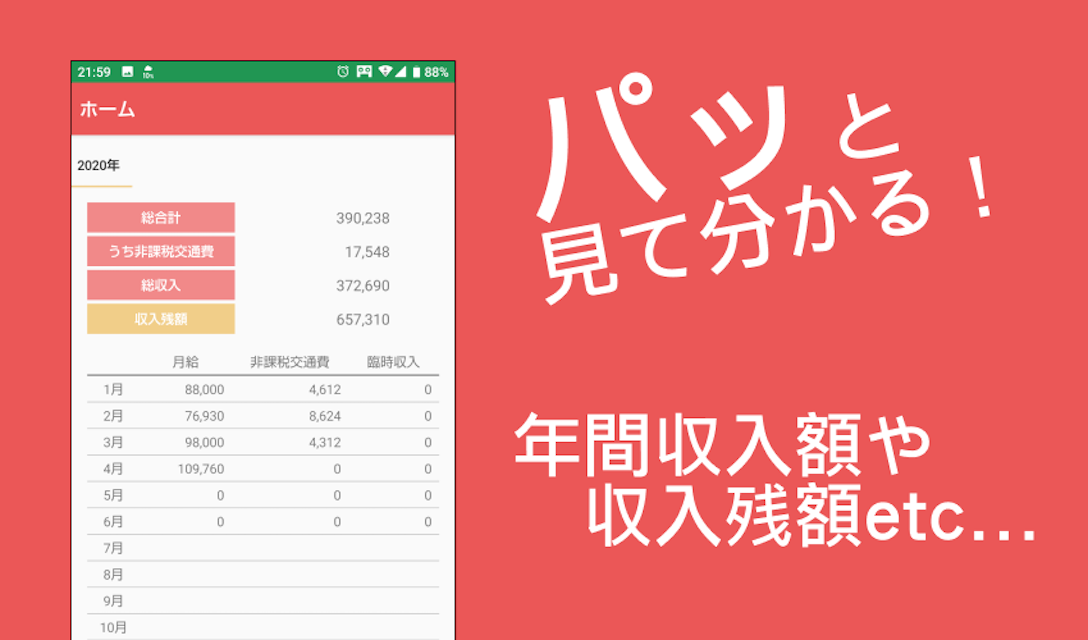Screen dimensions: 1088x640
Task: Click the 月給 column header
Action: [x=186, y=362]
